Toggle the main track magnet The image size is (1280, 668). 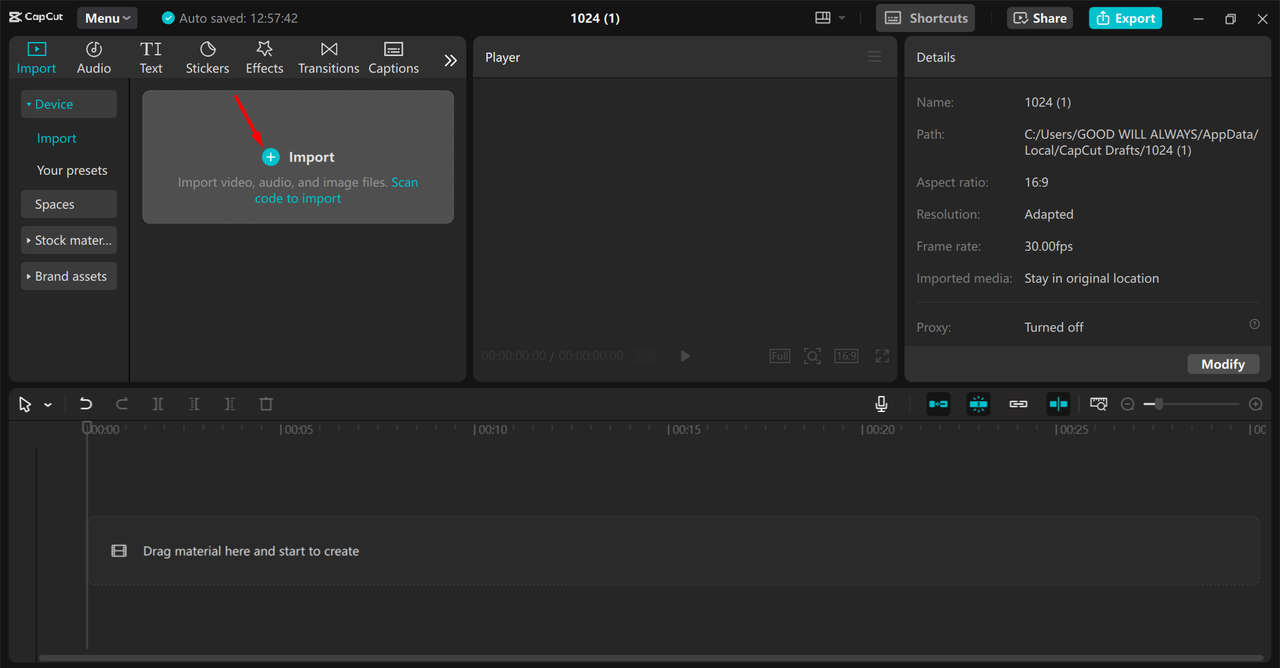938,404
